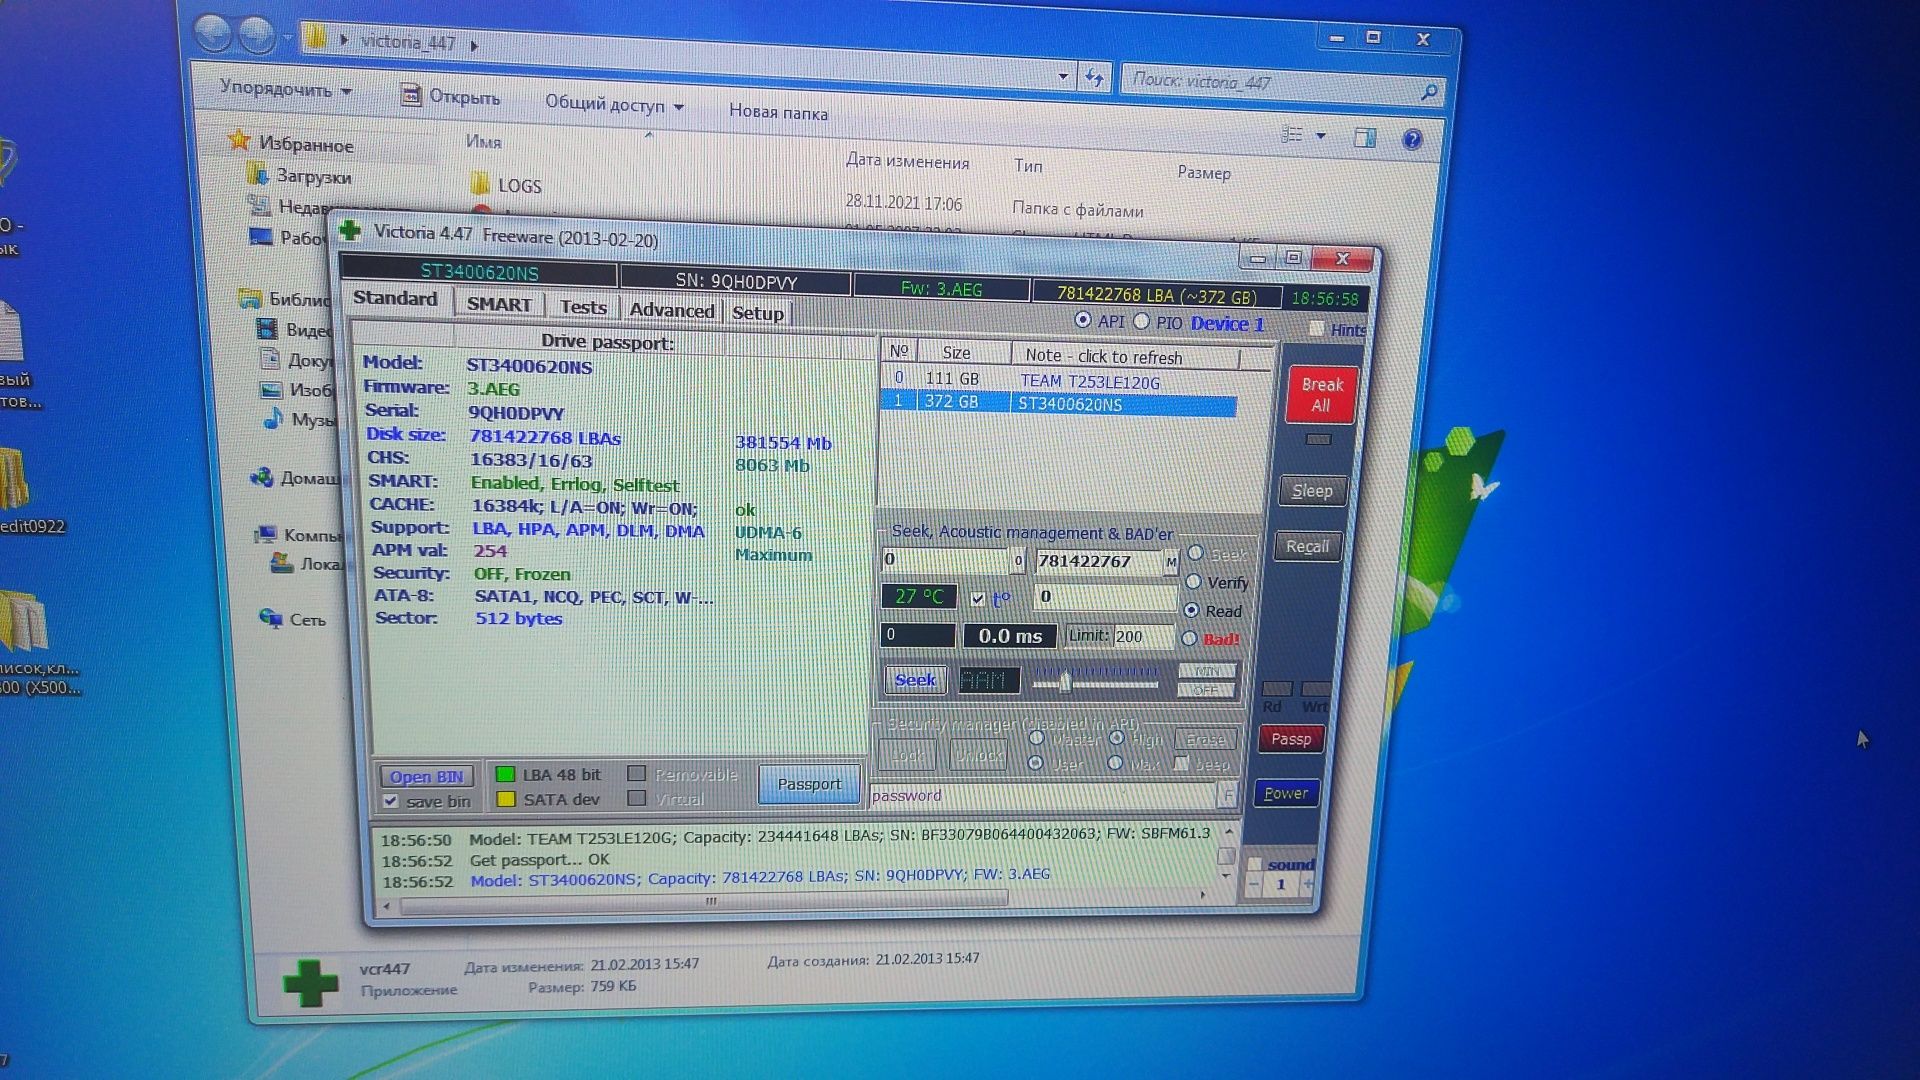Open the Tests tab
The width and height of the screenshot is (1920, 1080).
coord(583,307)
